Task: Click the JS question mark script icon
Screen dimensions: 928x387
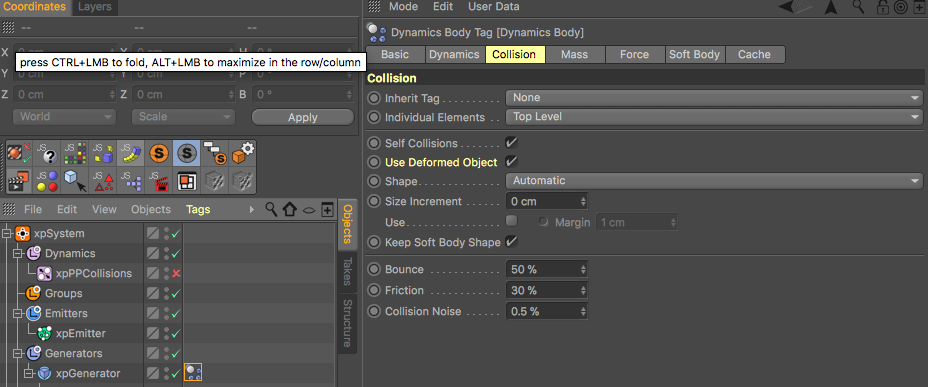Action: pyautogui.click(x=46, y=153)
